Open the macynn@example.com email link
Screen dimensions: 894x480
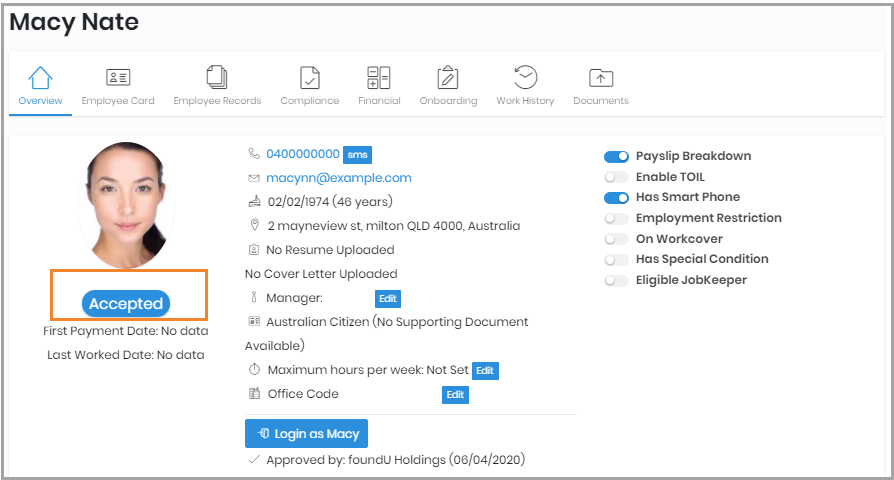tap(338, 178)
